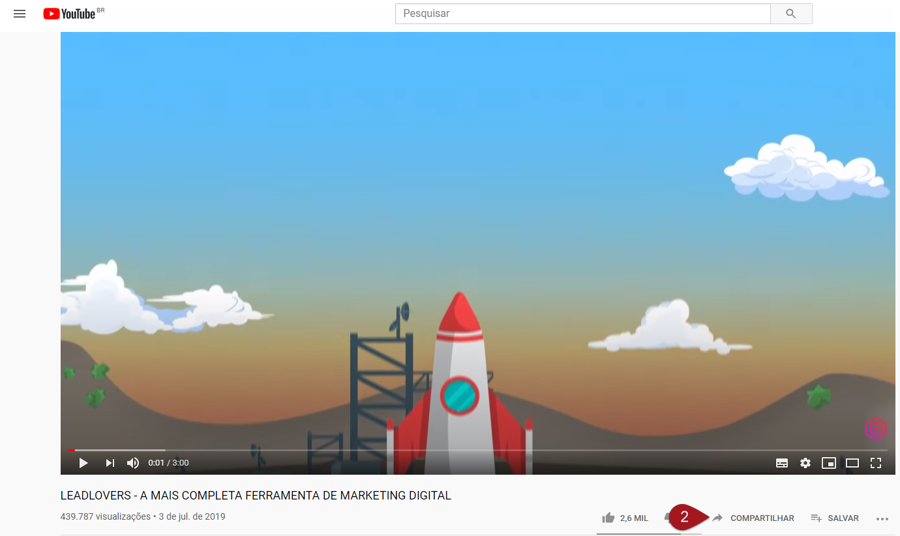Switch to miniplayer mode

829,463
